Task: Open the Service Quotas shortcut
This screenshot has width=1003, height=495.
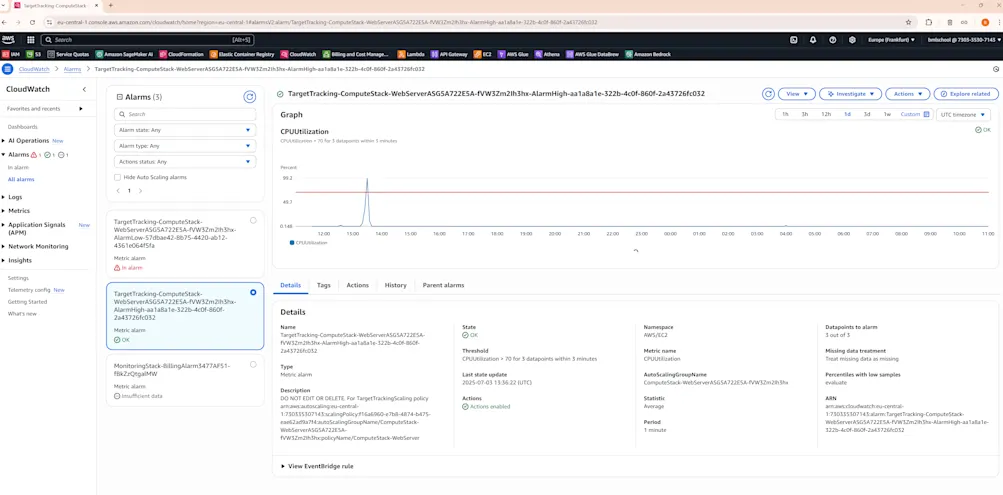Action: [68, 54]
